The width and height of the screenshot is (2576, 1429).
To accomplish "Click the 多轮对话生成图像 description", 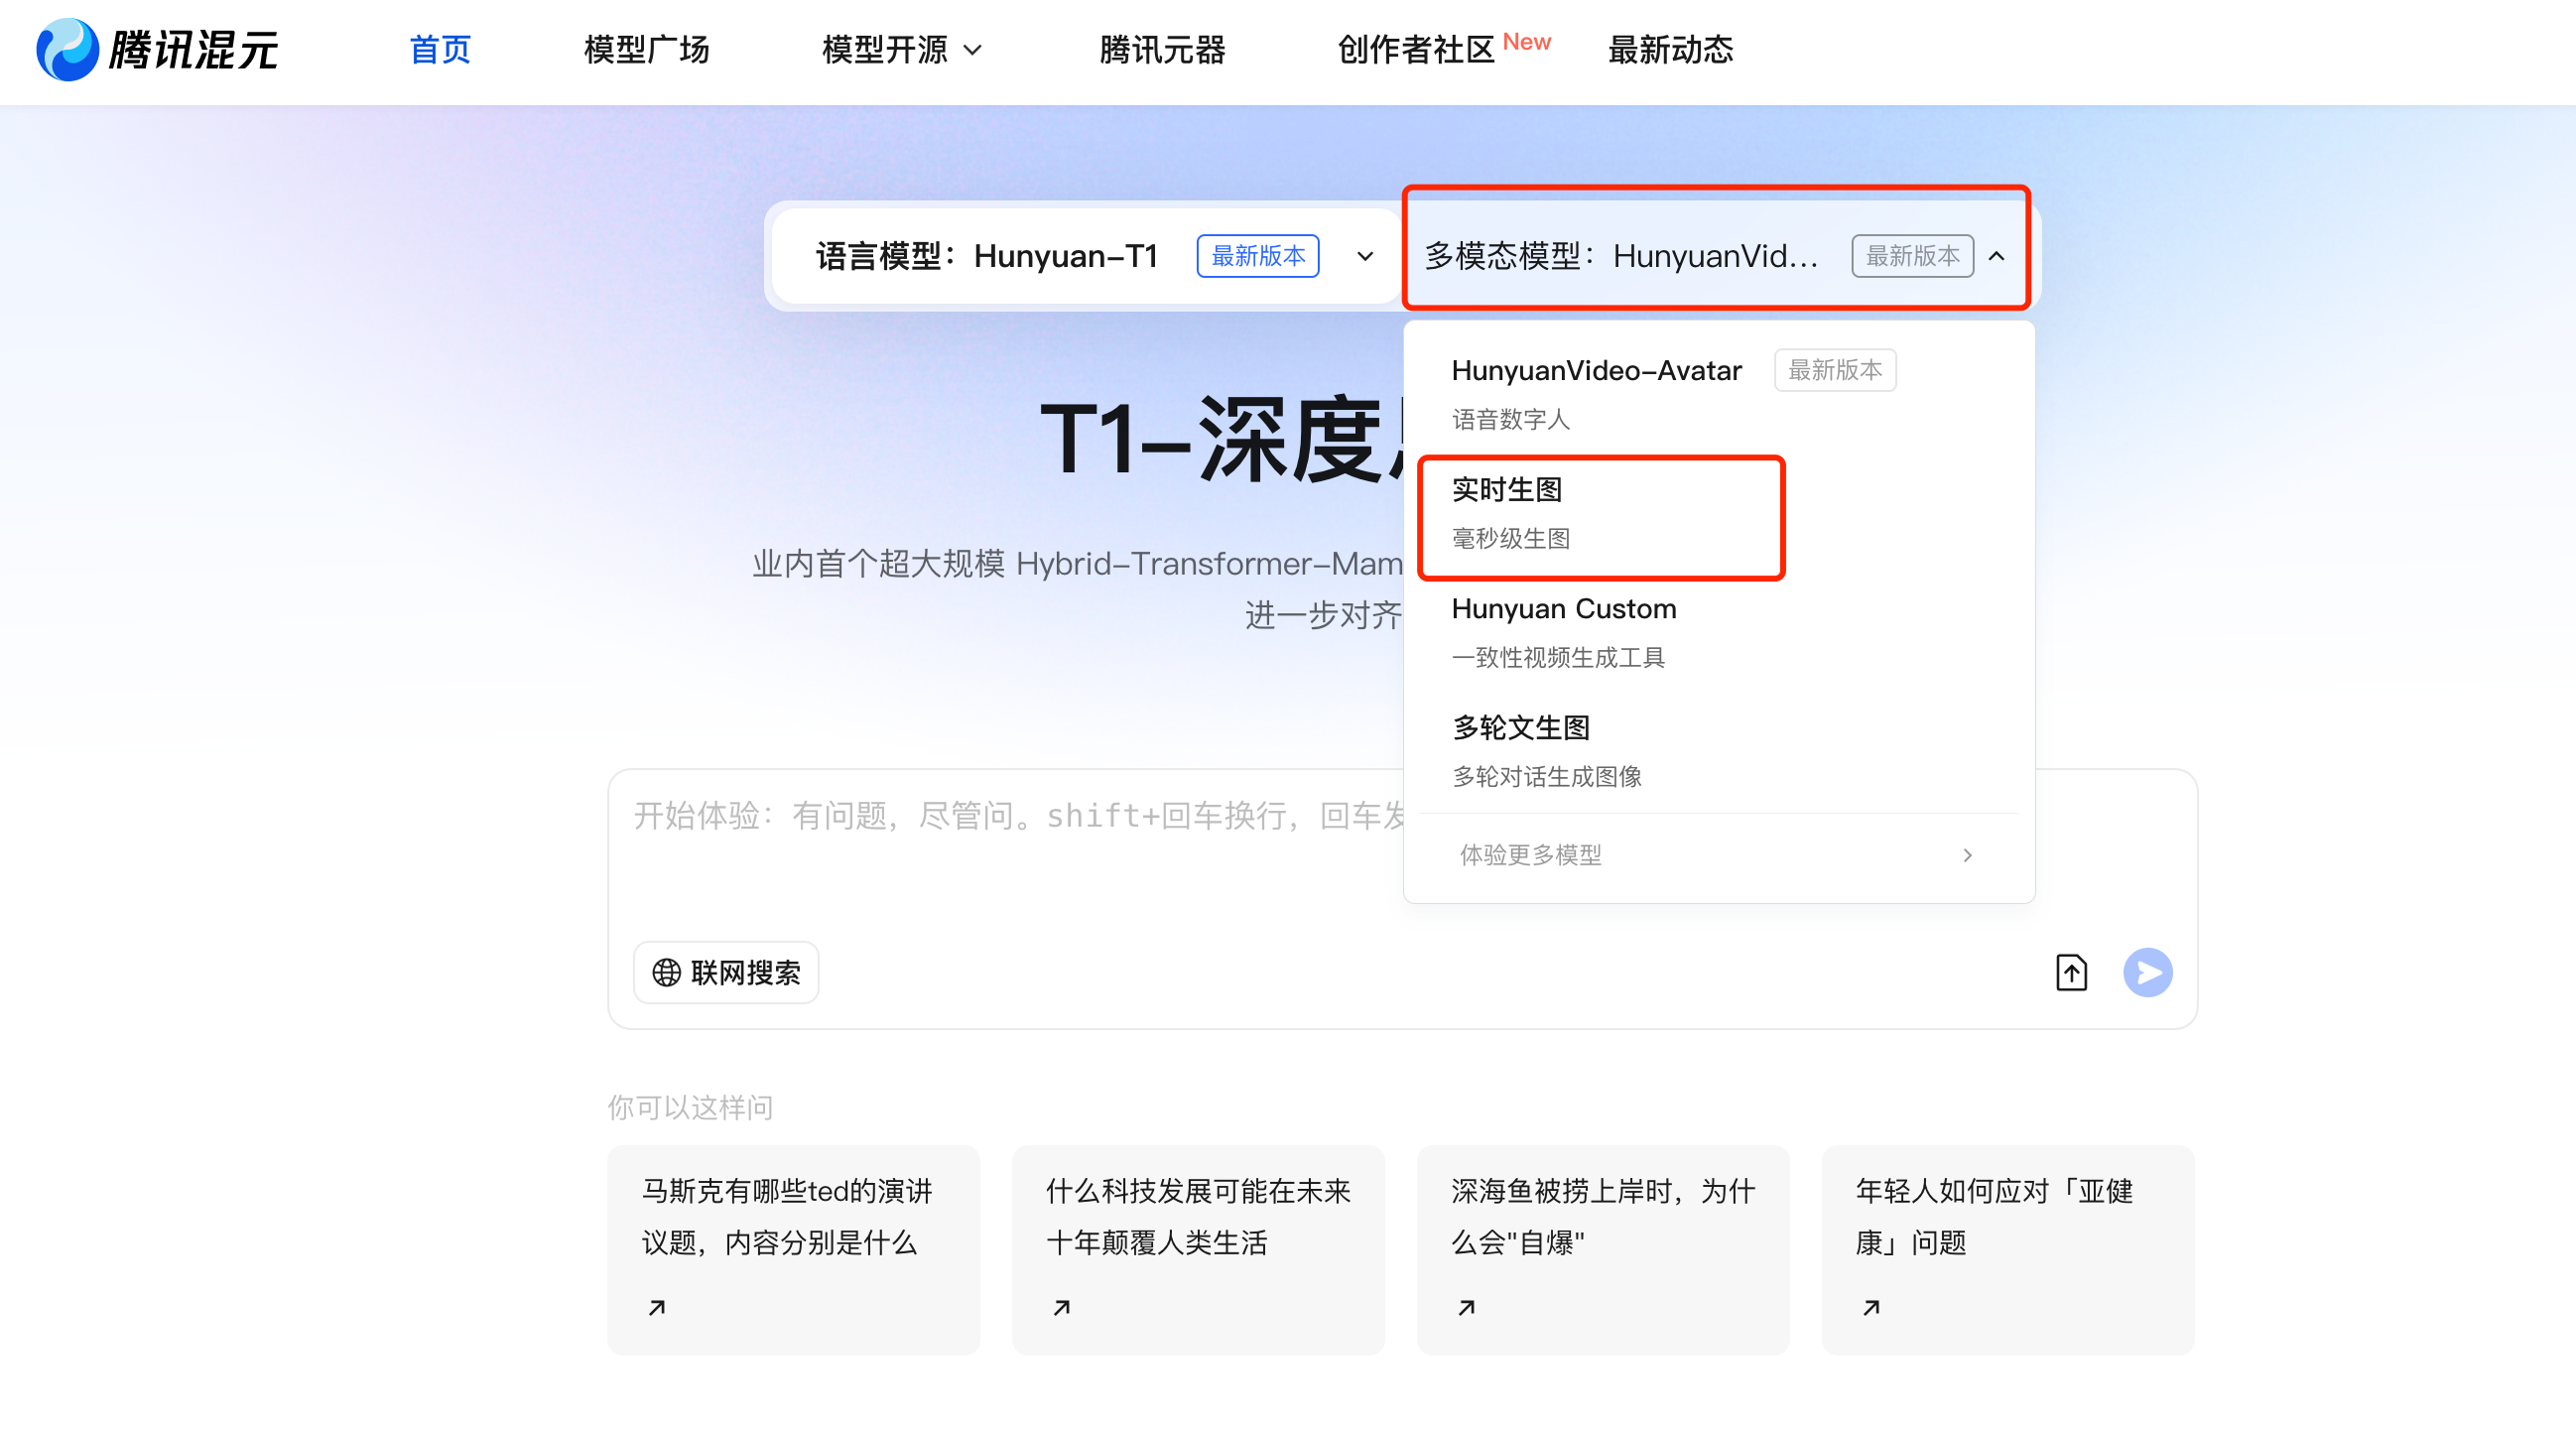I will pos(1546,776).
